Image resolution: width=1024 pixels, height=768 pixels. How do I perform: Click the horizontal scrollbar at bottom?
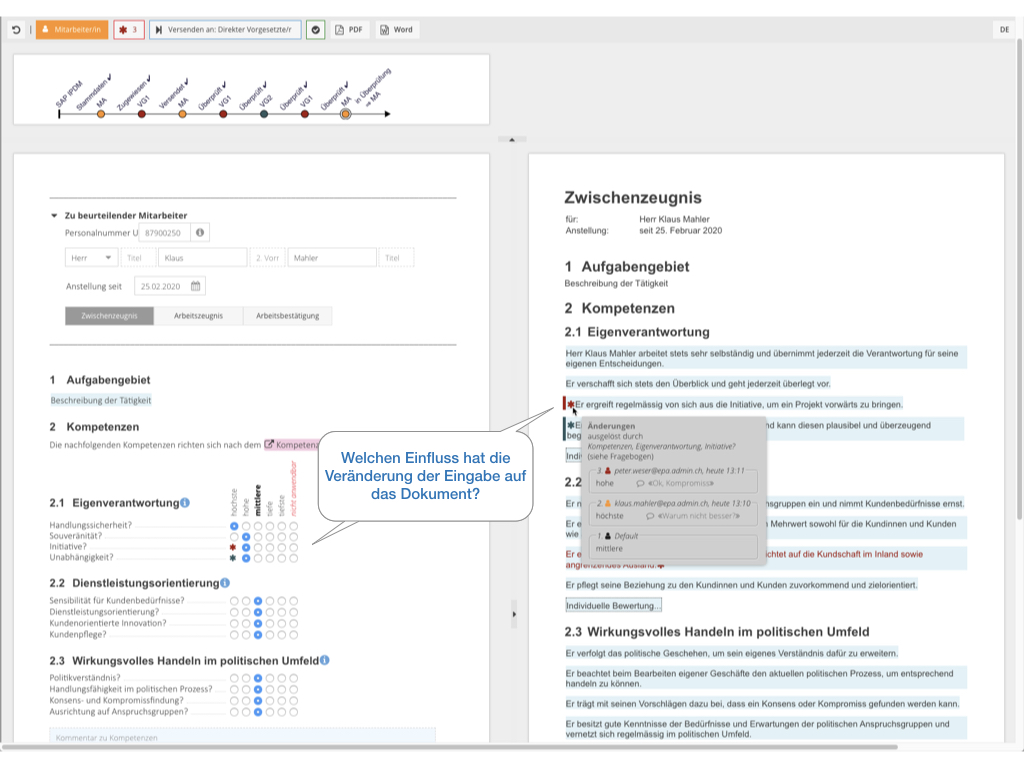(449, 747)
